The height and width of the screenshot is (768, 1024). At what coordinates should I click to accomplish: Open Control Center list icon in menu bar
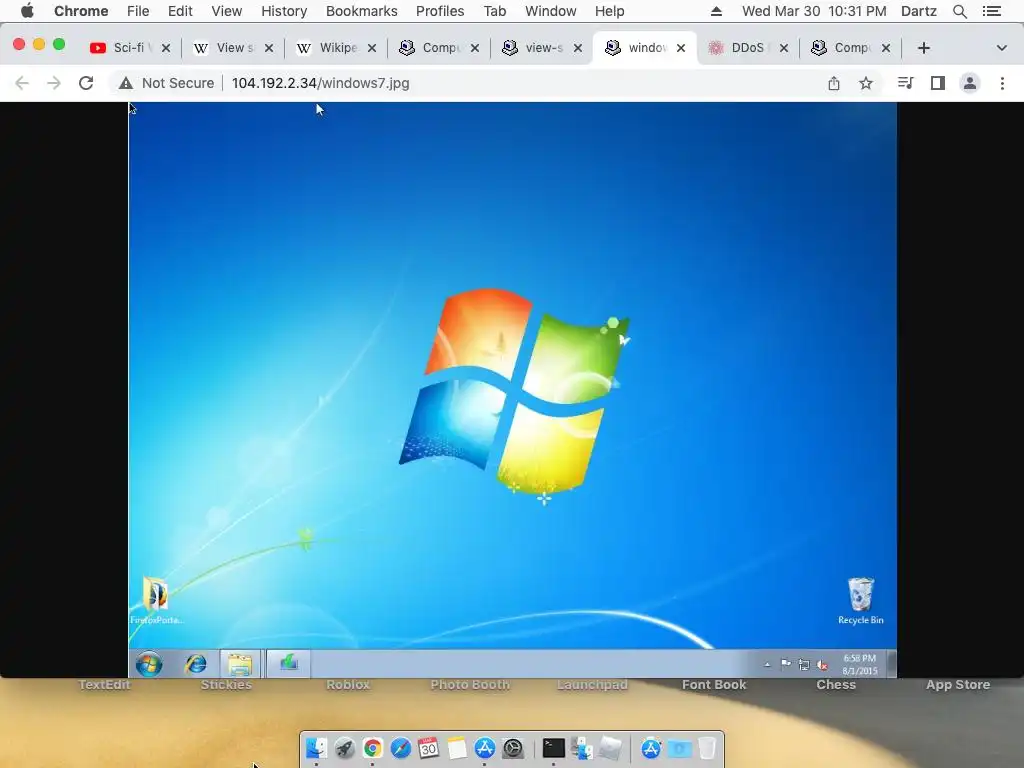(991, 11)
